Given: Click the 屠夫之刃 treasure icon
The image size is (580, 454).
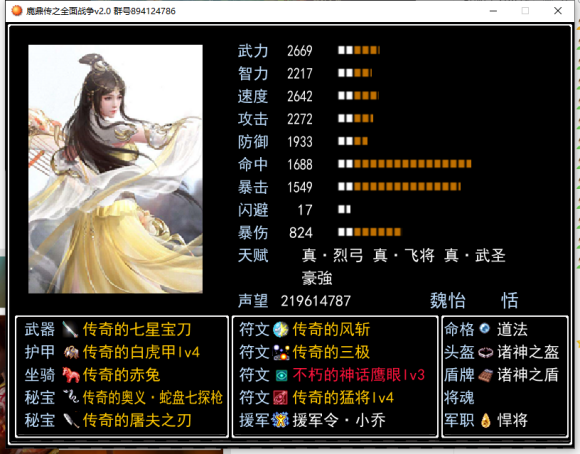Looking at the screenshot, I should (71, 420).
